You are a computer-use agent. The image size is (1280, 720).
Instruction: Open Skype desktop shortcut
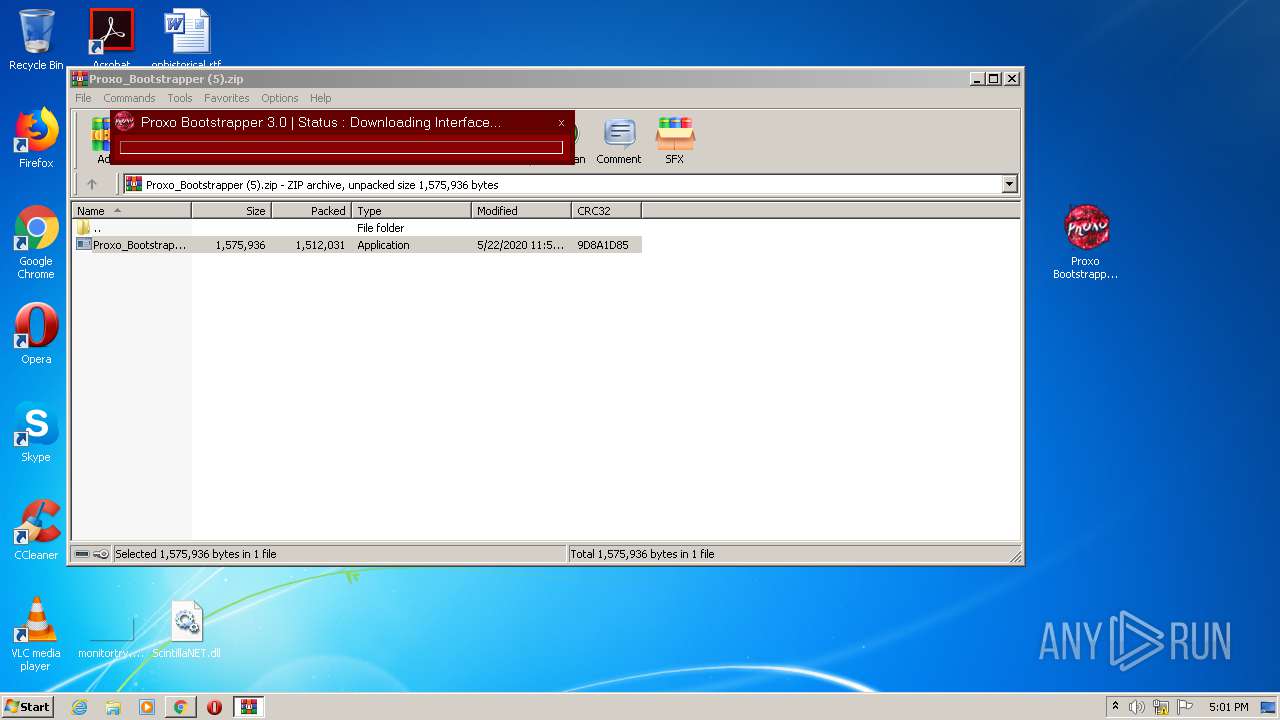tap(36, 432)
